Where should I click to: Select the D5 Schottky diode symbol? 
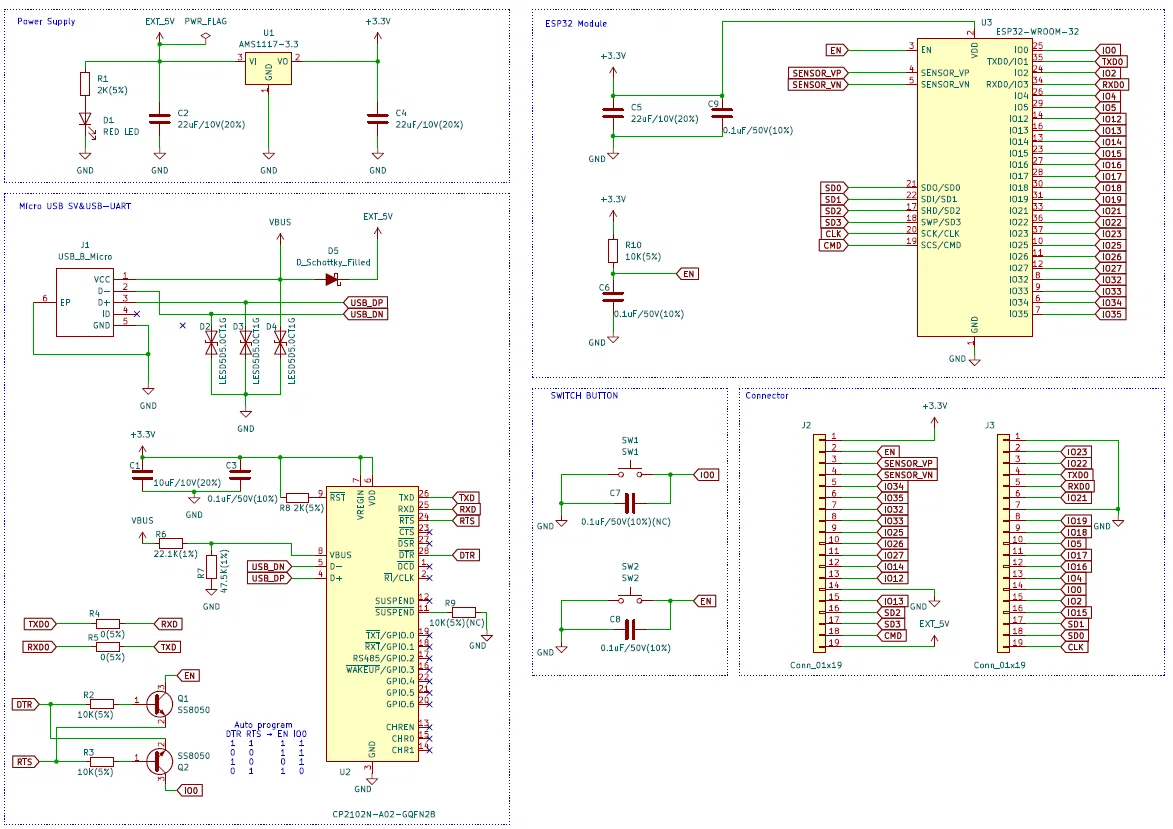pos(333,280)
